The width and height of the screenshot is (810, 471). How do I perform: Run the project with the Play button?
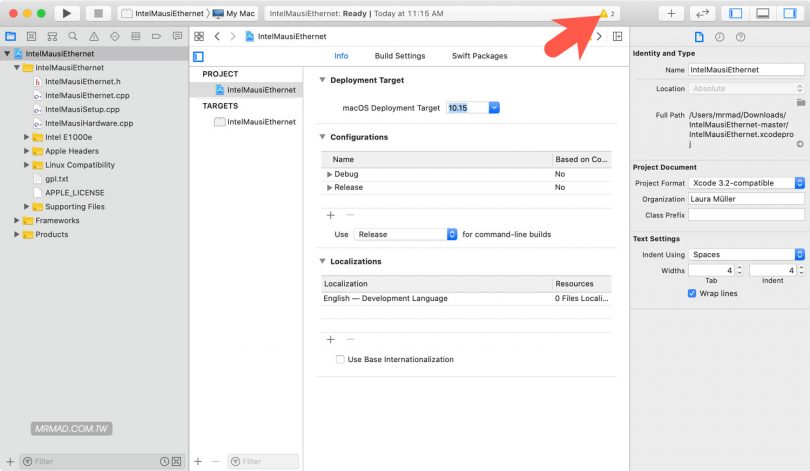point(67,13)
